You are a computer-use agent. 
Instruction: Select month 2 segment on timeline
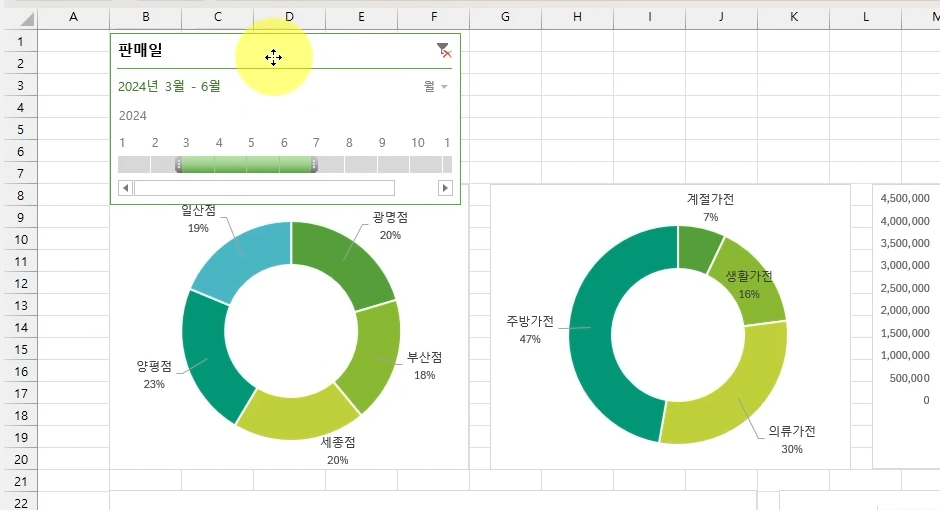point(164,164)
